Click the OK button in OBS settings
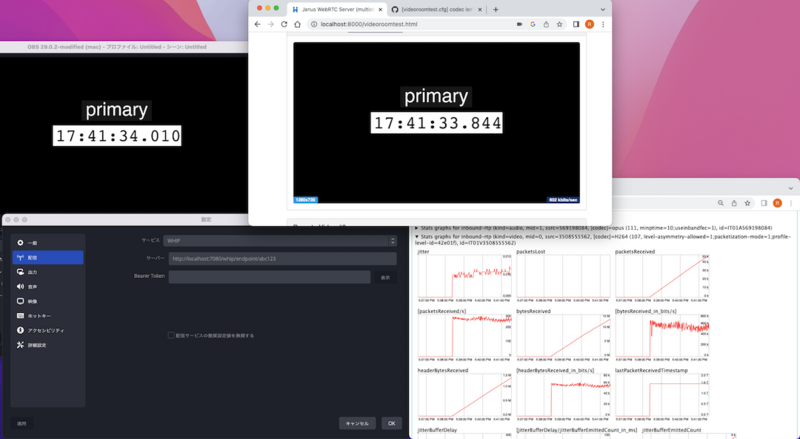Image resolution: width=800 pixels, height=439 pixels. pos(391,423)
